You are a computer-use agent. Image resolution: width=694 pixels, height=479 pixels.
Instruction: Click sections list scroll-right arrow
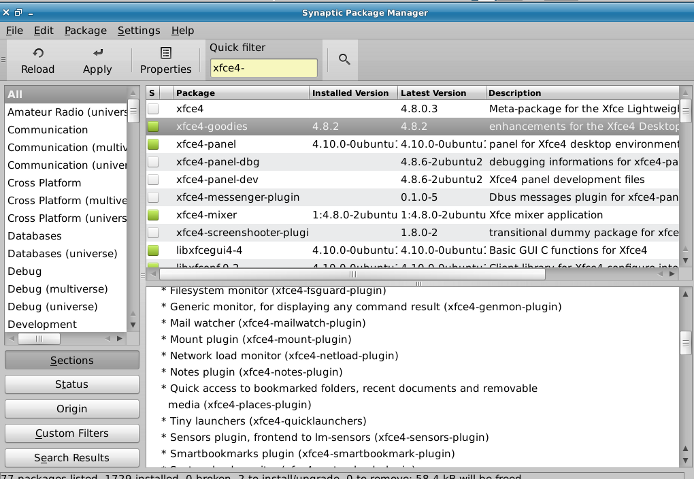pos(120,339)
